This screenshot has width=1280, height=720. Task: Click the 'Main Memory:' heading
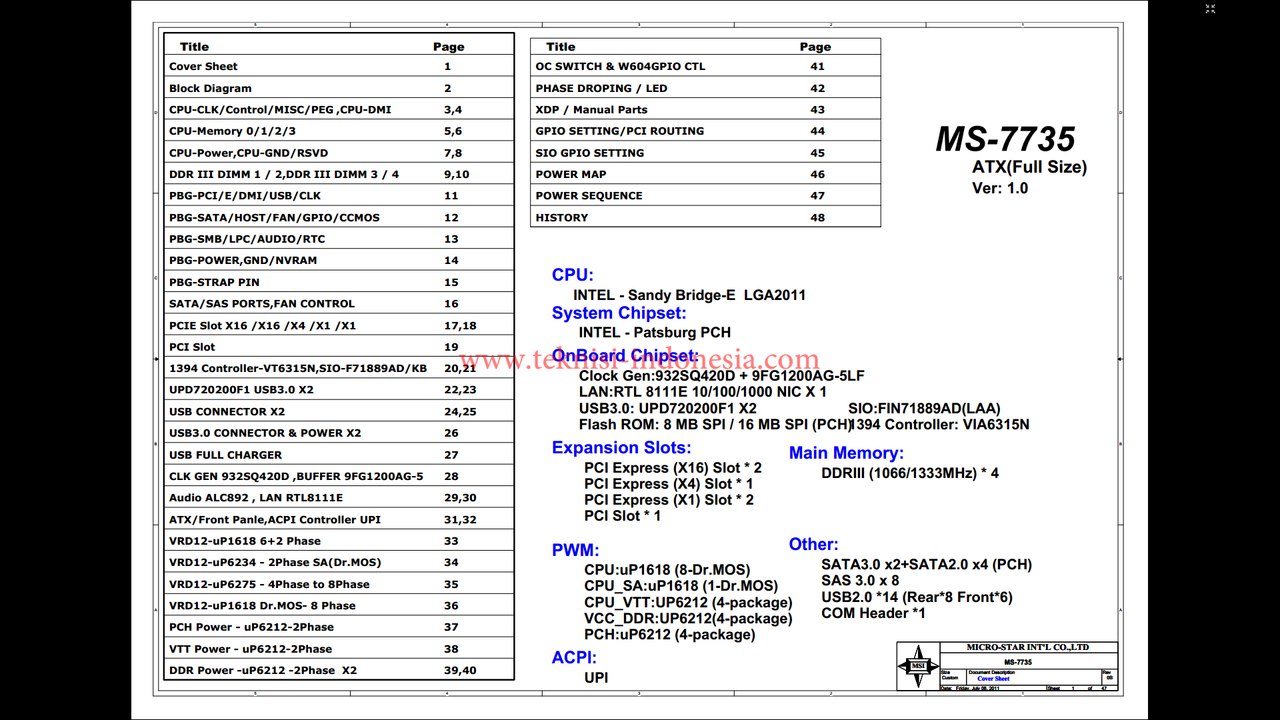click(846, 453)
